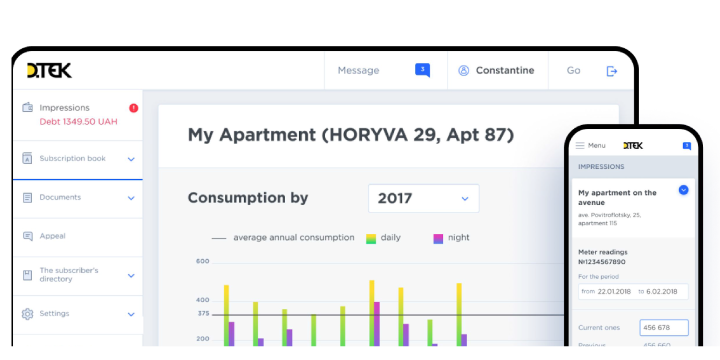This screenshot has width=720, height=360.
Task: Open the Message tab in header
Action: (x=359, y=70)
